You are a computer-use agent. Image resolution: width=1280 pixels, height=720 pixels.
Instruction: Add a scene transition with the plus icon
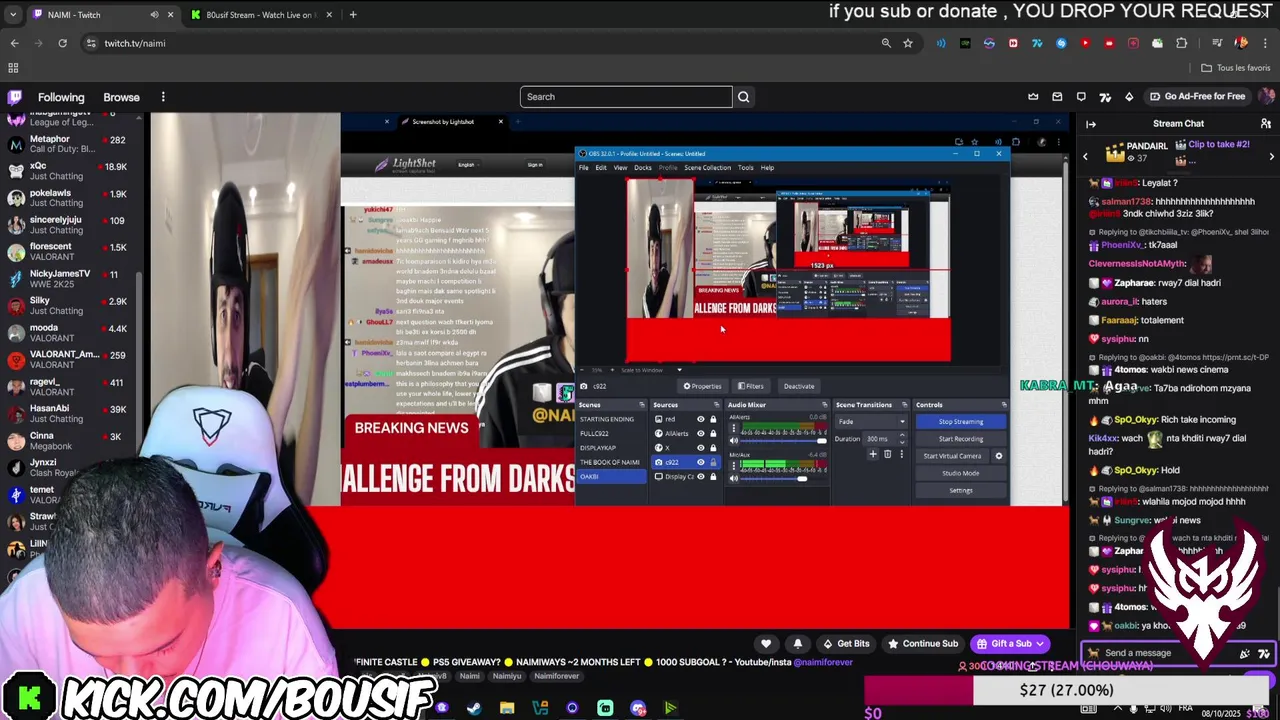[x=873, y=454]
